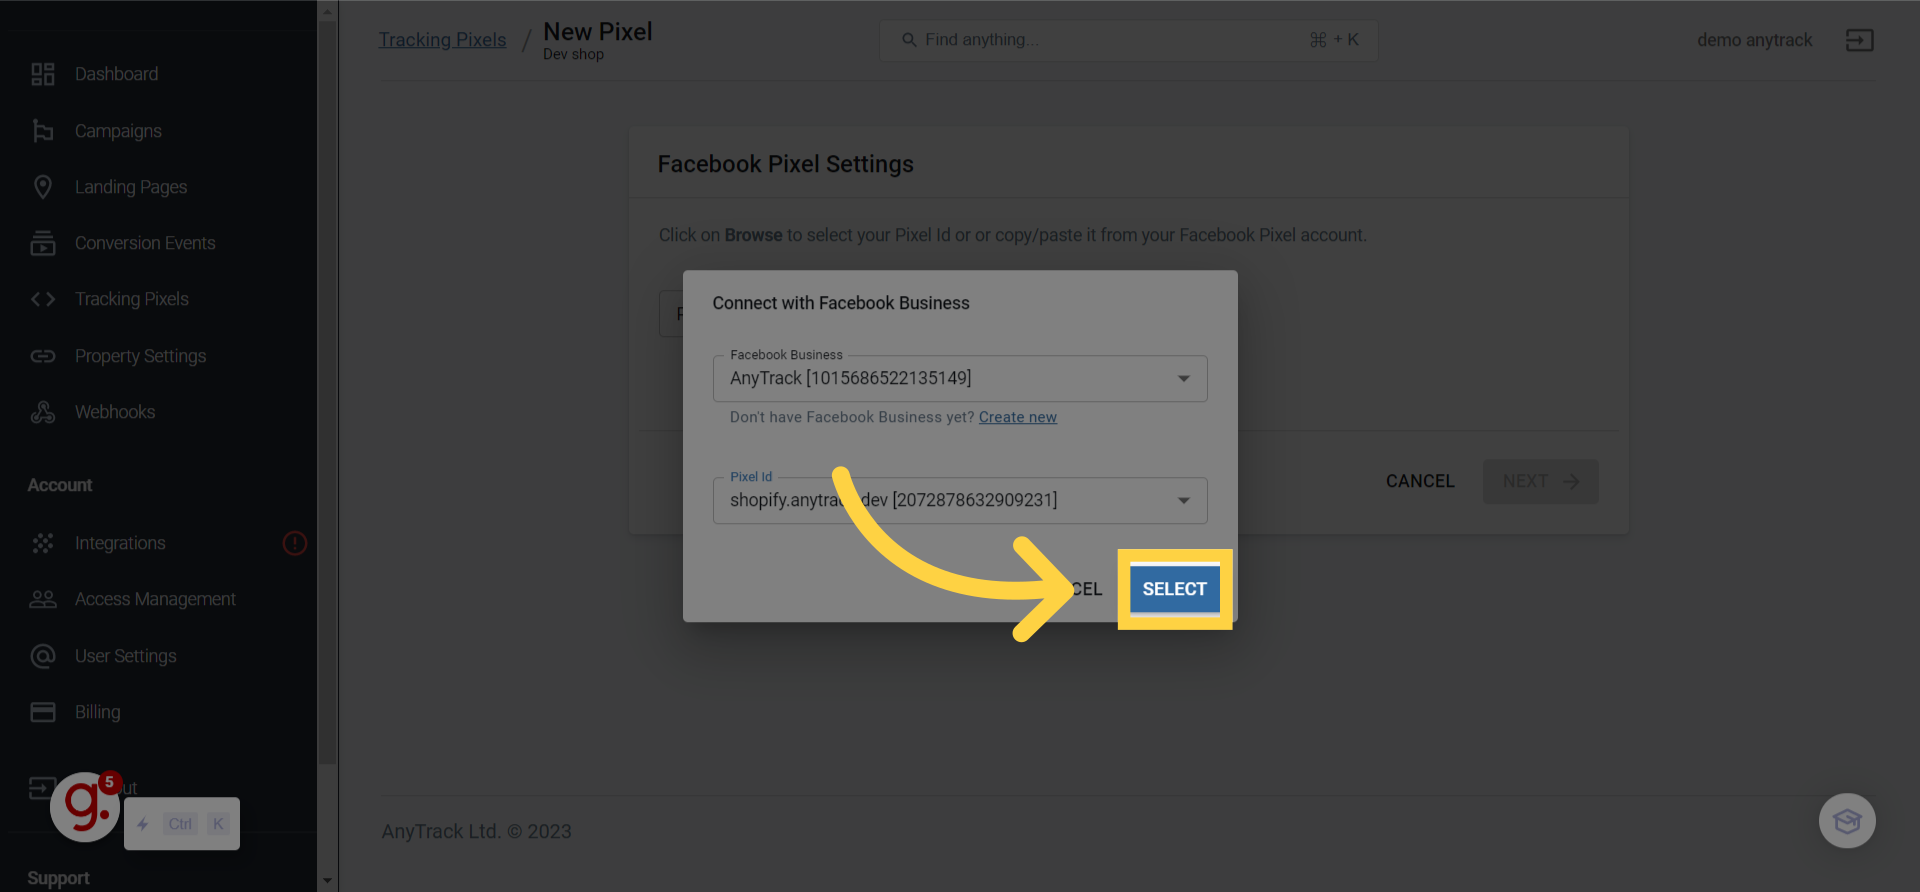
Task: Click the sidebar scrollbar down arrow
Action: (327, 881)
